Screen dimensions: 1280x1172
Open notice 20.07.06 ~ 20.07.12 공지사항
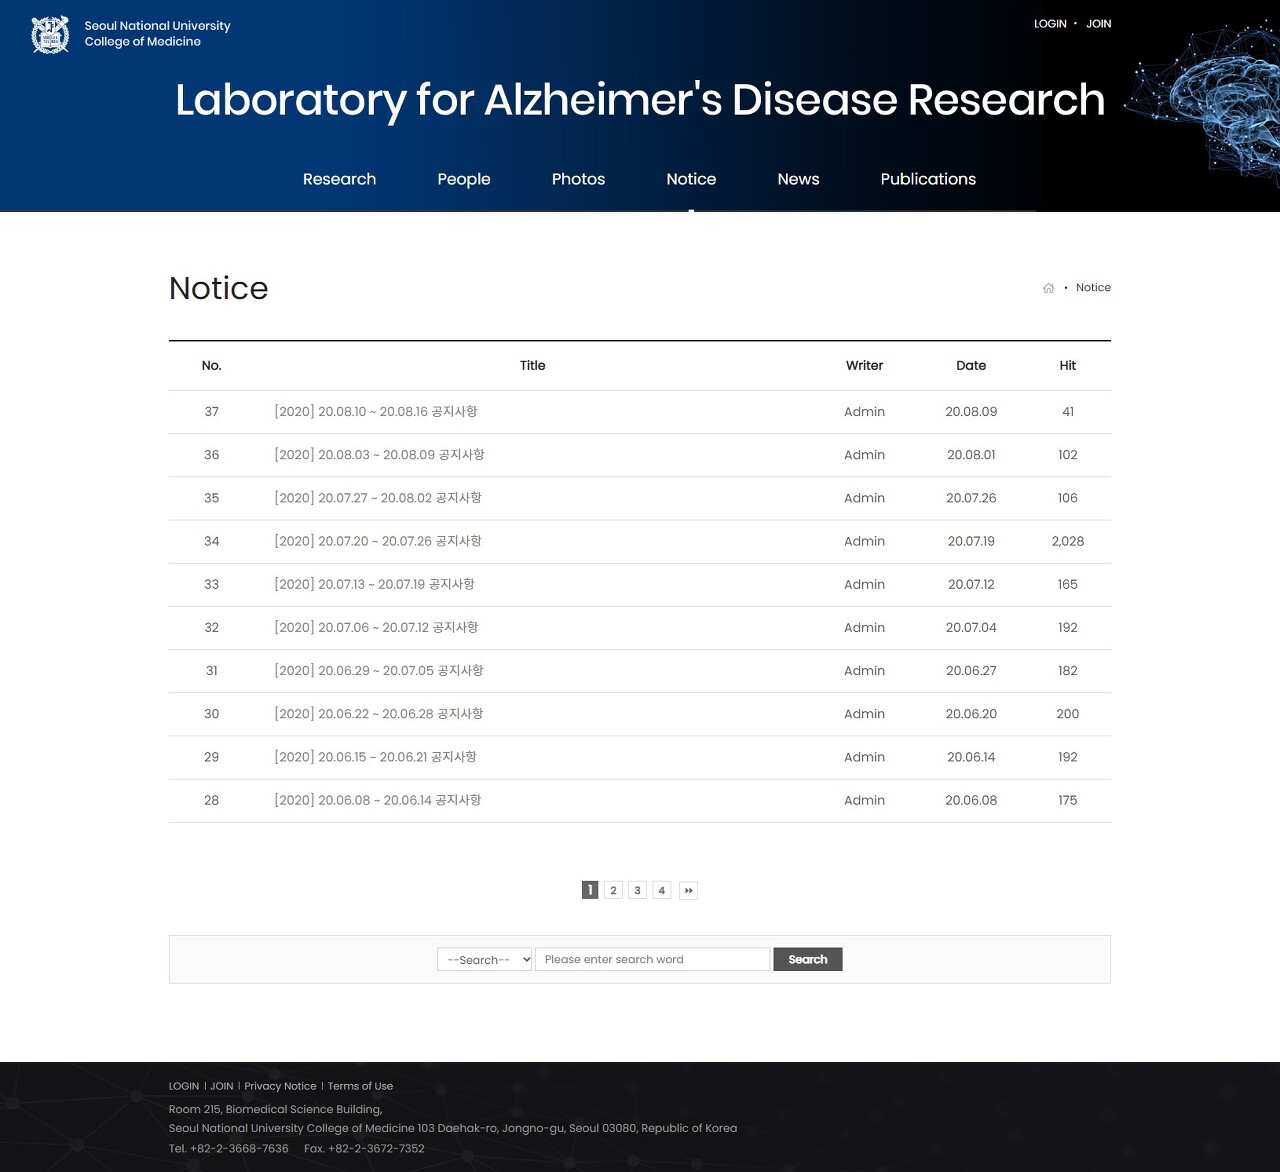376,627
